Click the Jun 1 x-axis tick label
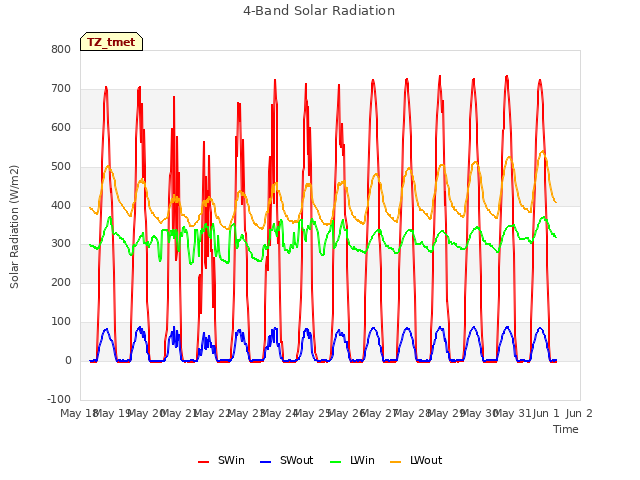This screenshot has height=480, width=640. [x=546, y=413]
